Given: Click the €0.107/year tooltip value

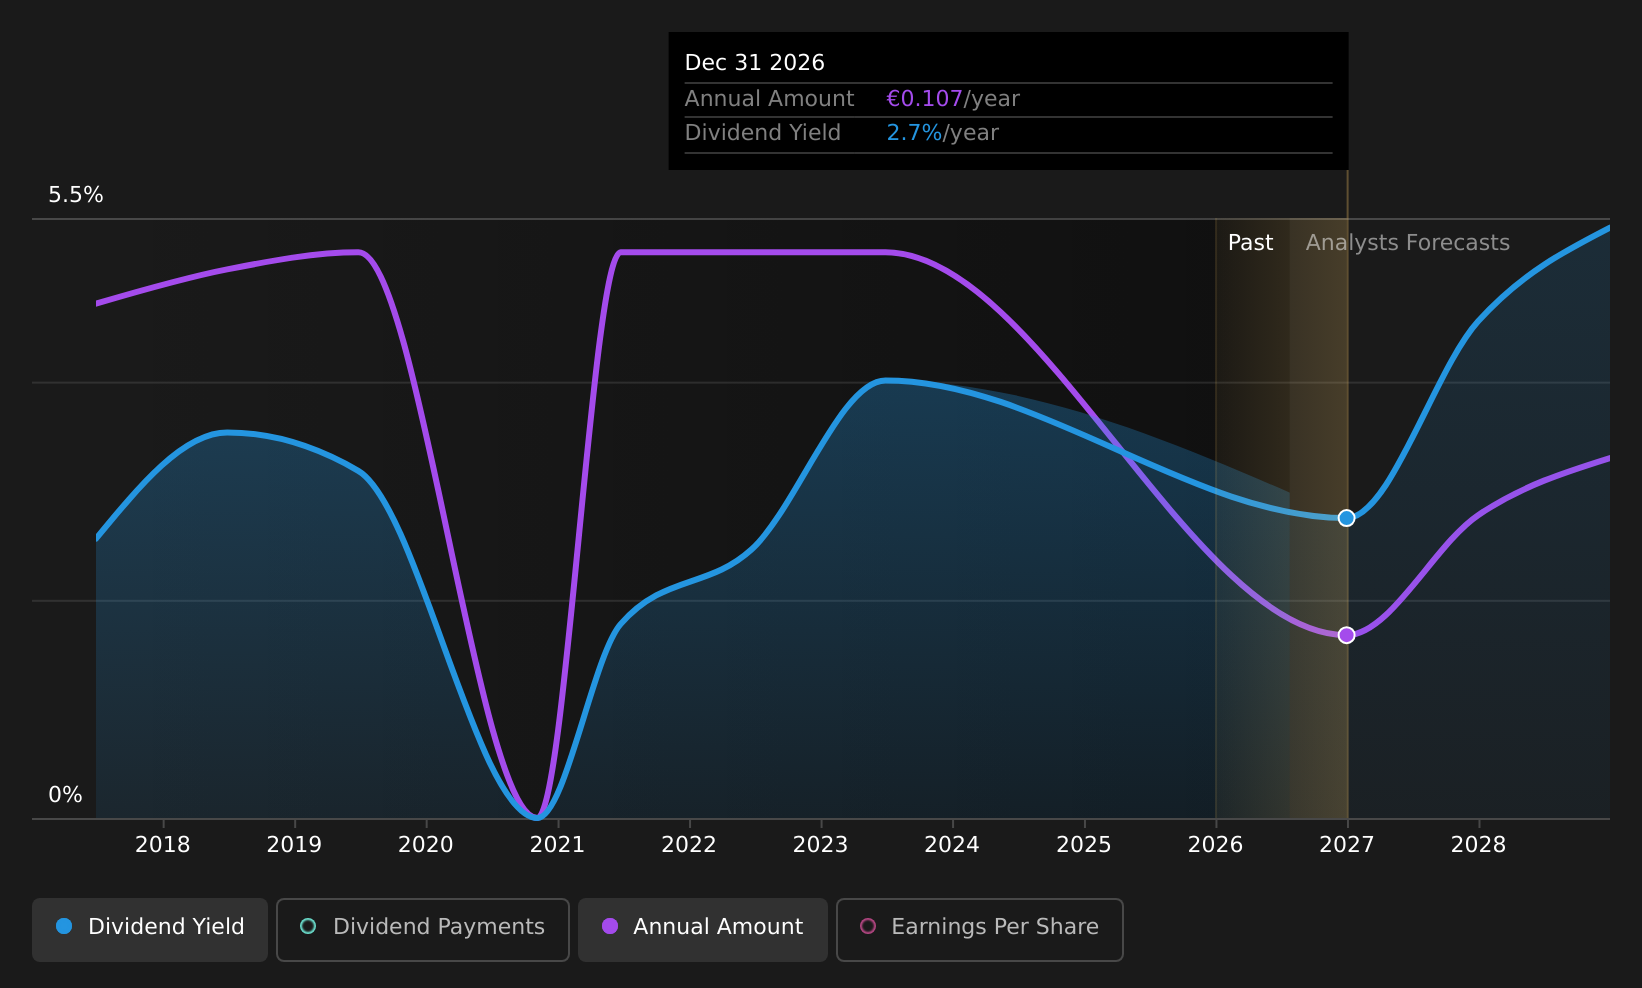Looking at the screenshot, I should tap(953, 99).
